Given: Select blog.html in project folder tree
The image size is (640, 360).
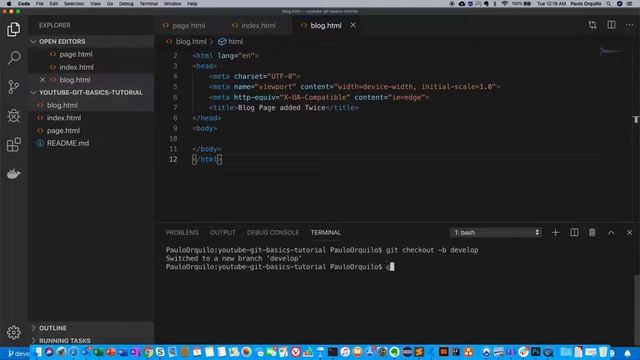Looking at the screenshot, I should click(91, 105).
